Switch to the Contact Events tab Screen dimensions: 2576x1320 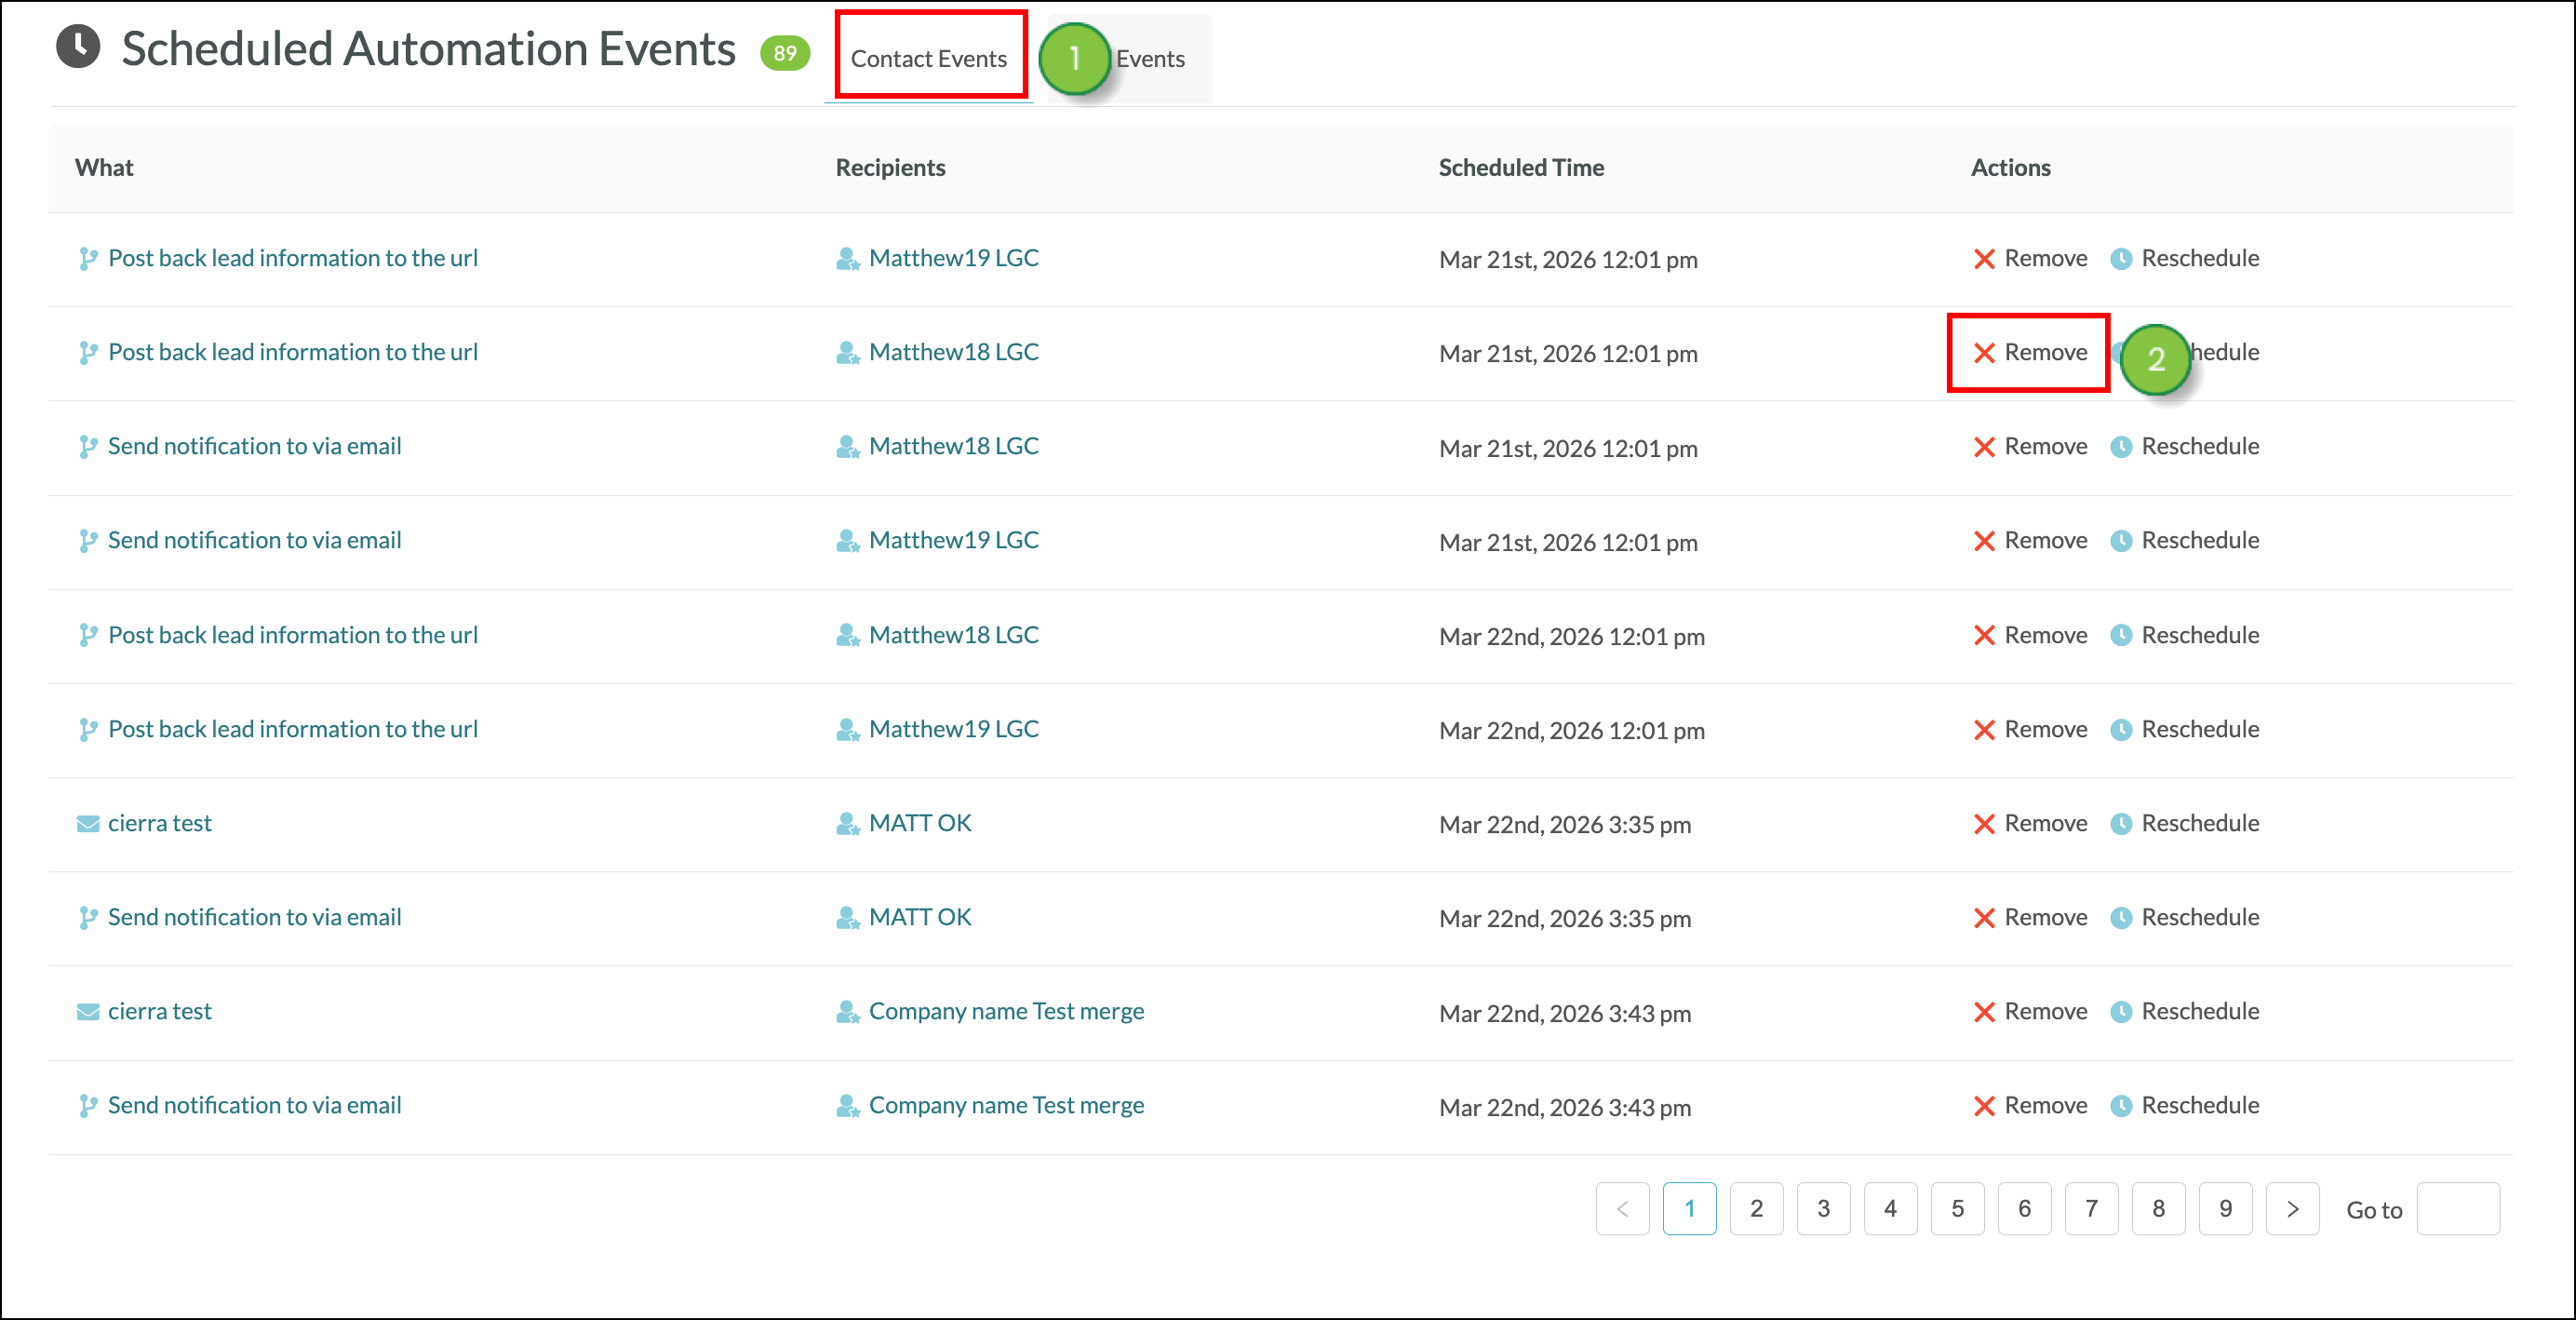click(929, 58)
